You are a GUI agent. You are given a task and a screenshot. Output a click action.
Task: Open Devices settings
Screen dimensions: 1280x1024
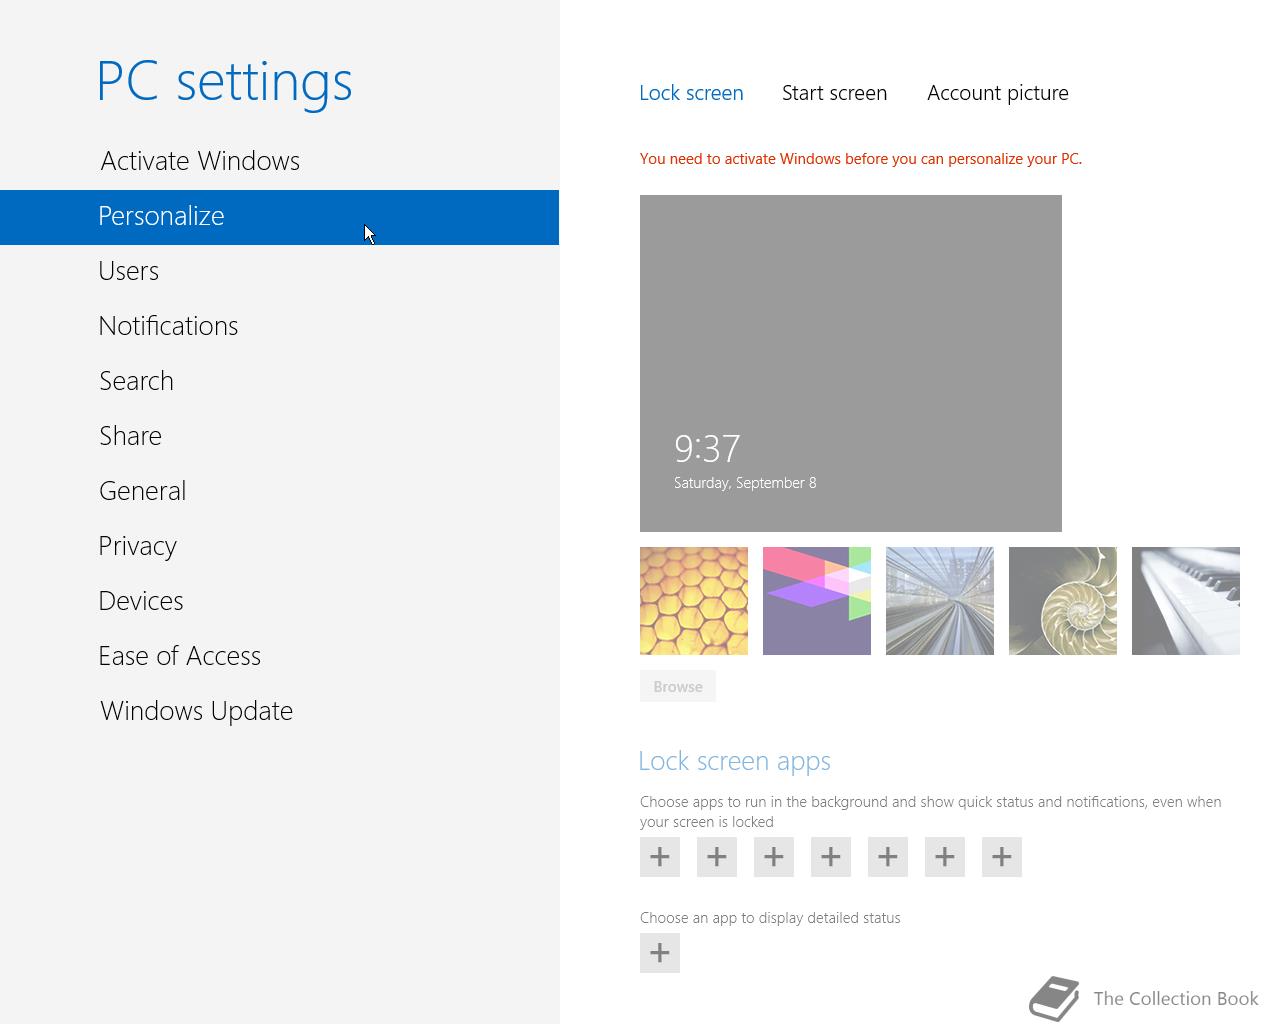point(279,601)
